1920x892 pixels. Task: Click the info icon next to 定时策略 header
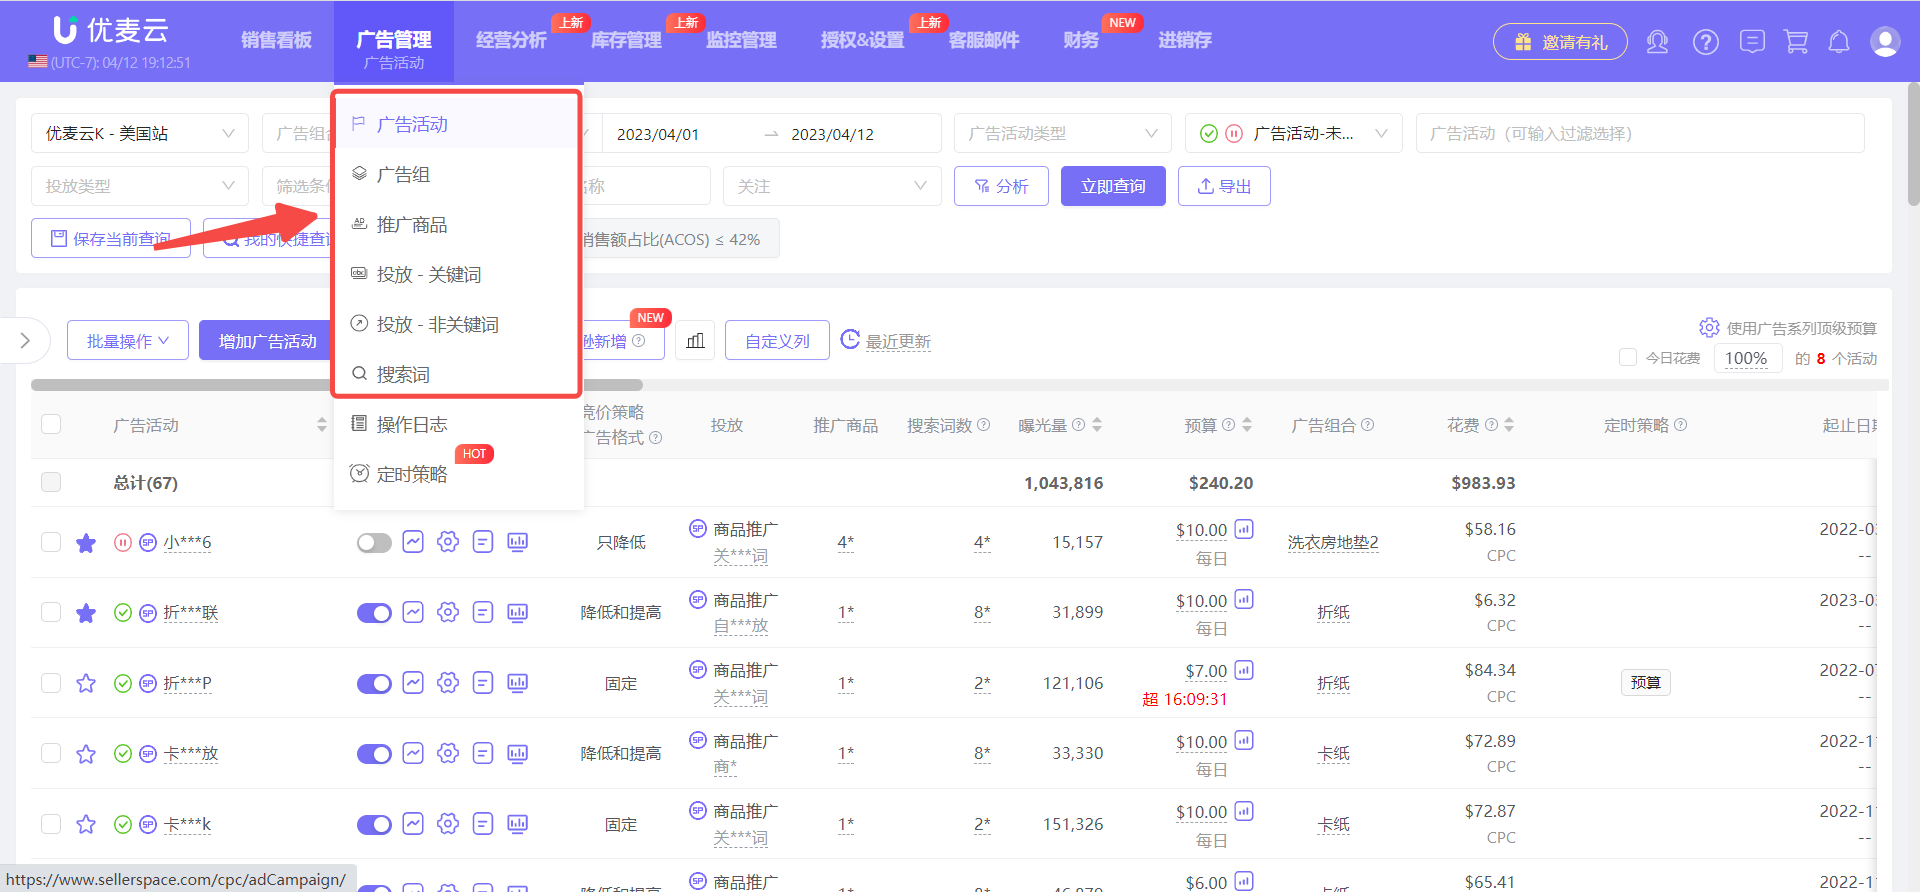point(1681,425)
